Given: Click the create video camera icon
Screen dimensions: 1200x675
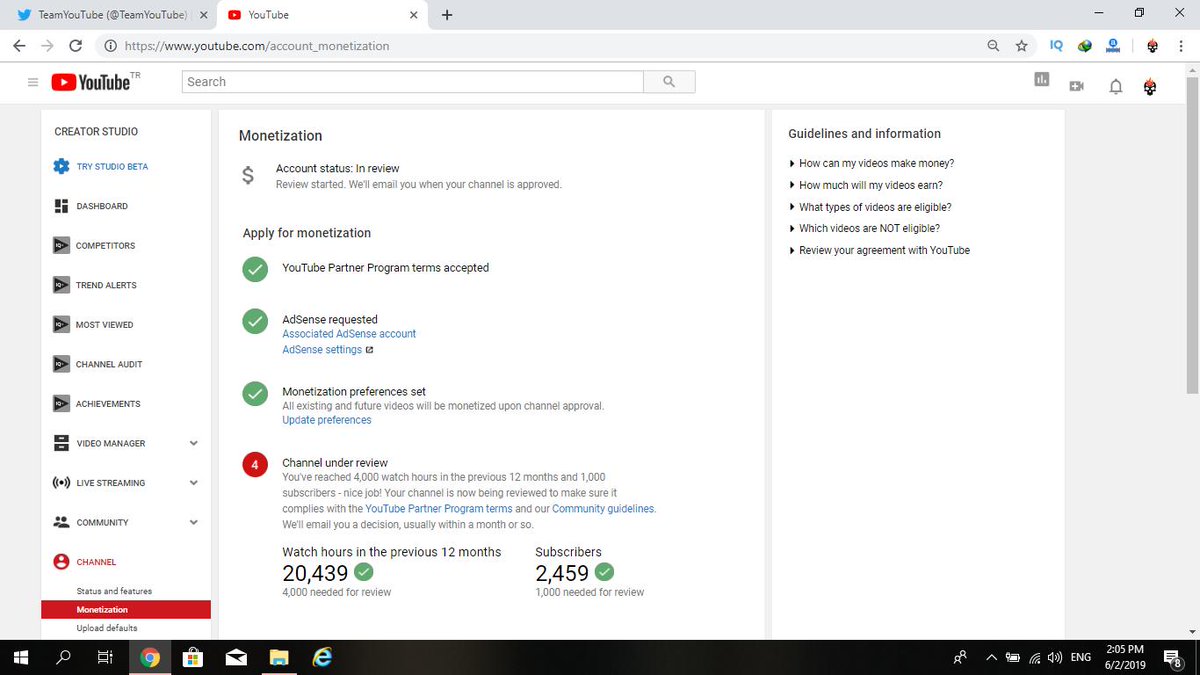Looking at the screenshot, I should tap(1076, 86).
